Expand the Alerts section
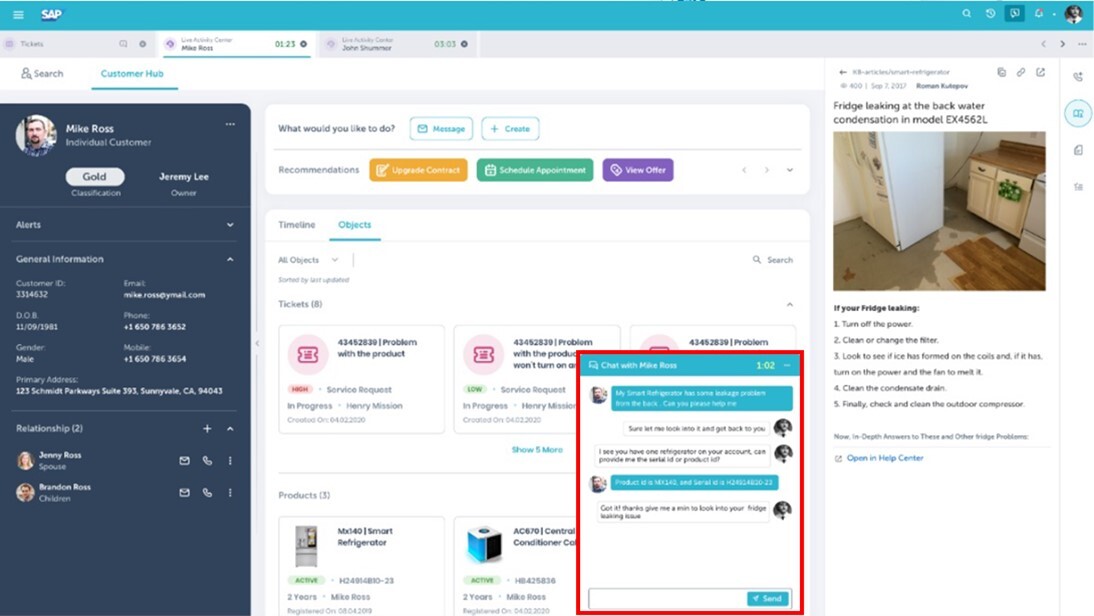Screen dimensions: 1094x616 pyautogui.click(x=230, y=225)
